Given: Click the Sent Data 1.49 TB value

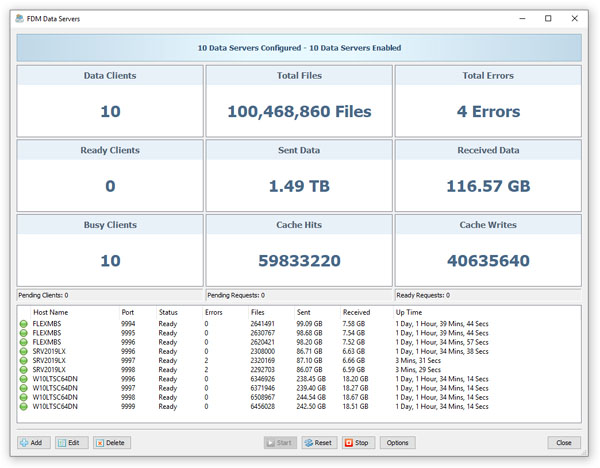Looking at the screenshot, I should 299,186.
